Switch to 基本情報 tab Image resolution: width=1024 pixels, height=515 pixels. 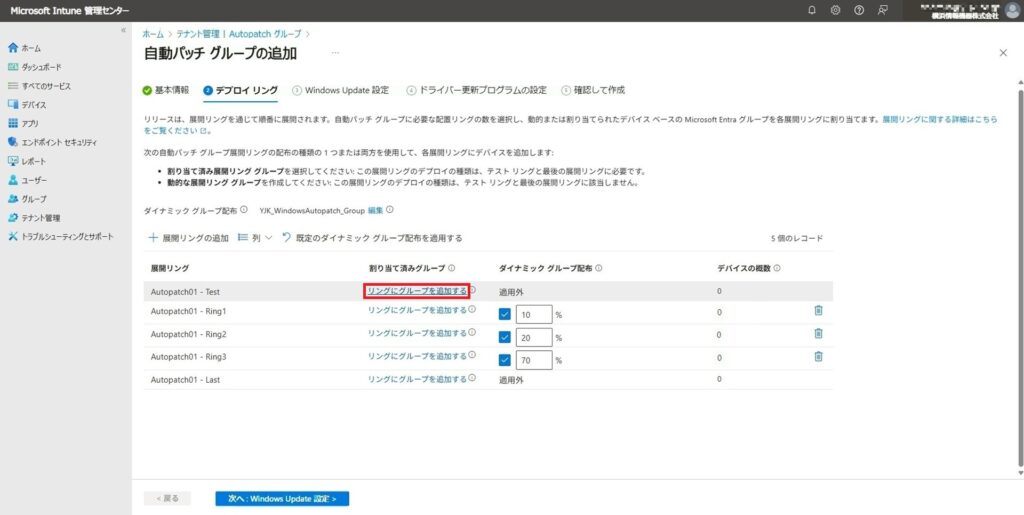(166, 91)
